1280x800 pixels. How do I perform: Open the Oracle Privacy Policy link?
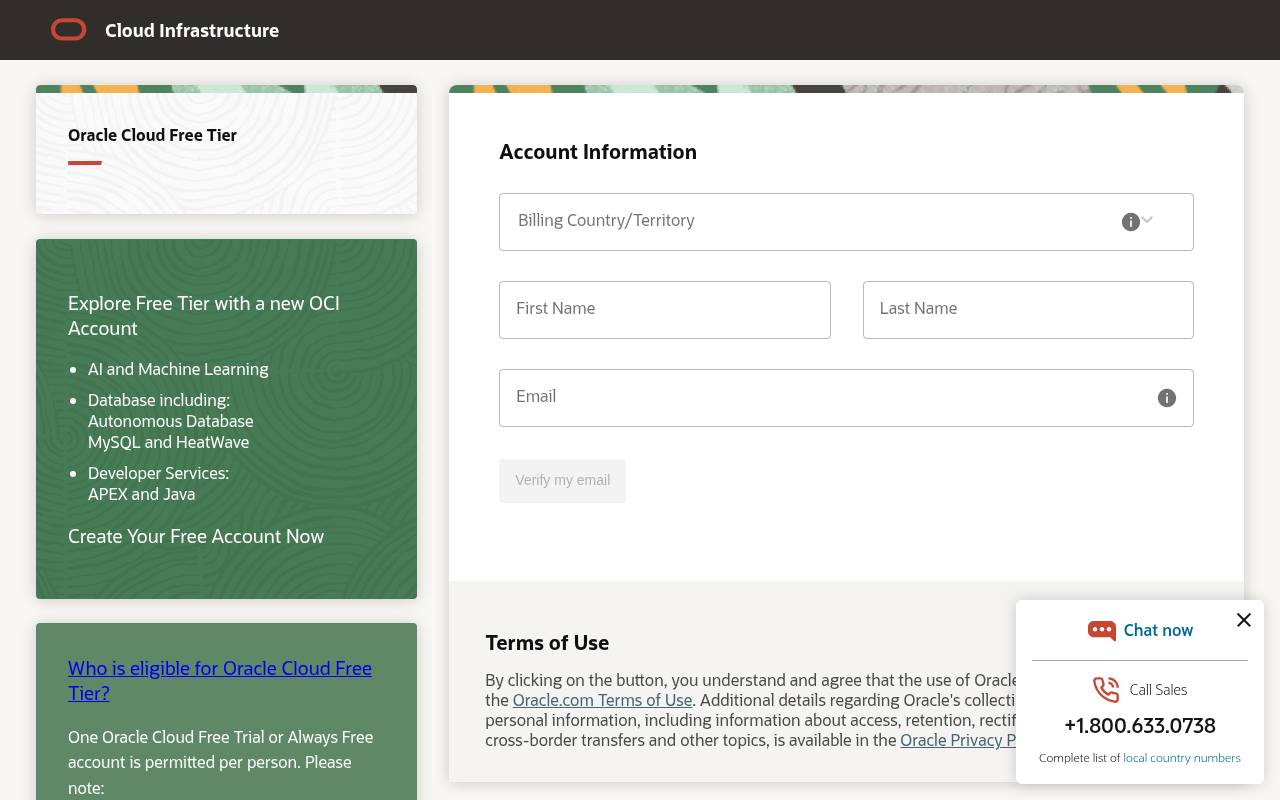click(x=958, y=740)
